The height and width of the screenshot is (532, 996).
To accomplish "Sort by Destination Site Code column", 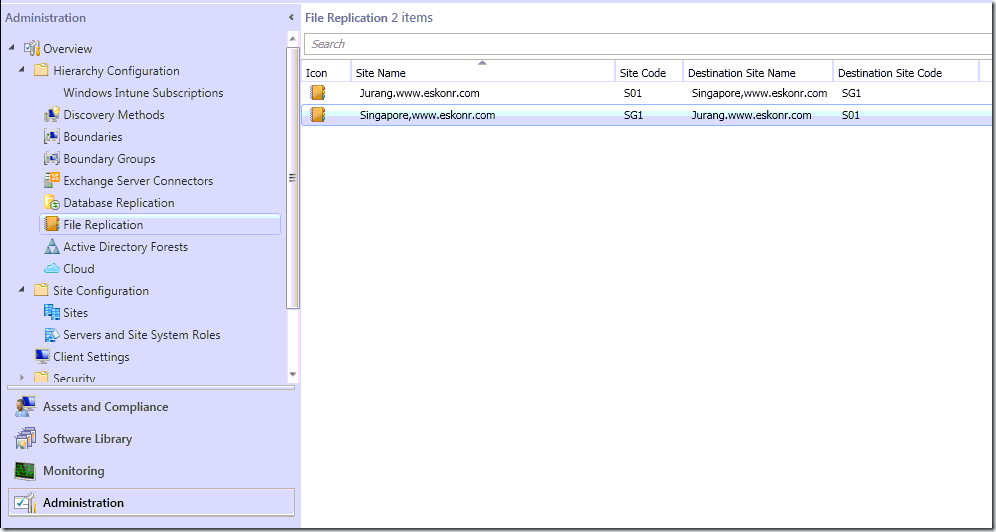I will click(906, 72).
